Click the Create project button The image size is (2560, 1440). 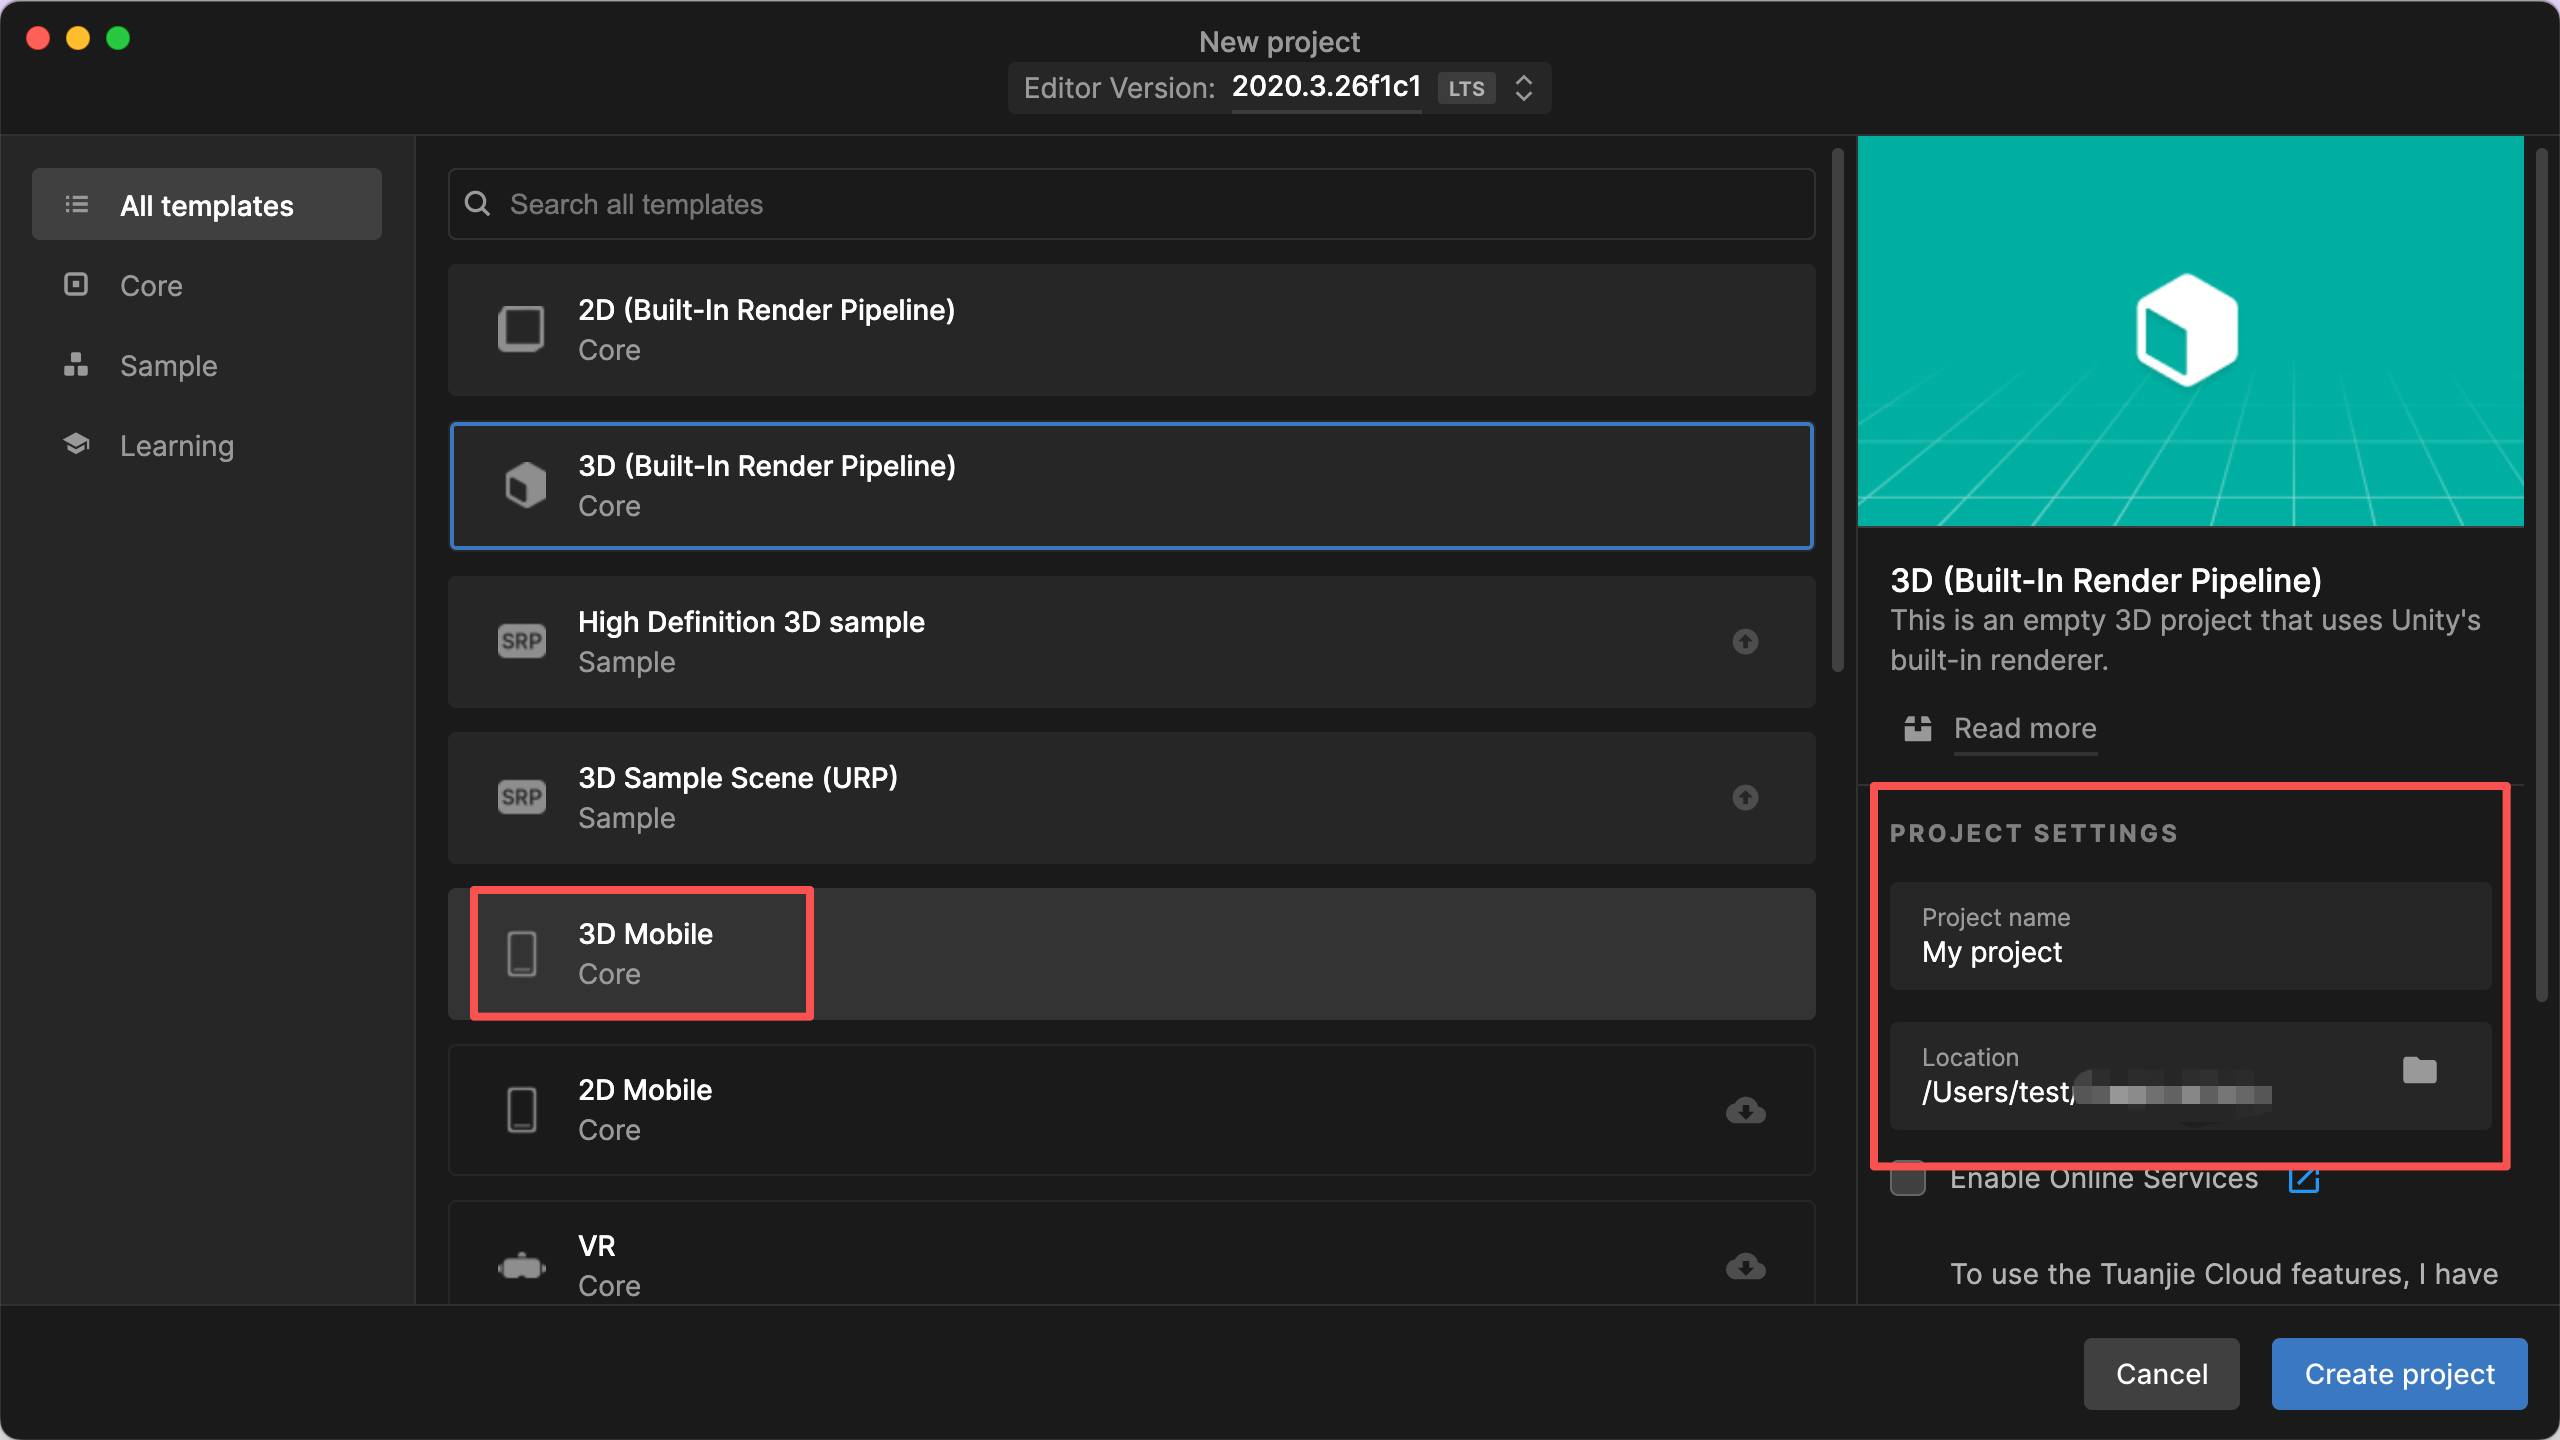[2399, 1374]
